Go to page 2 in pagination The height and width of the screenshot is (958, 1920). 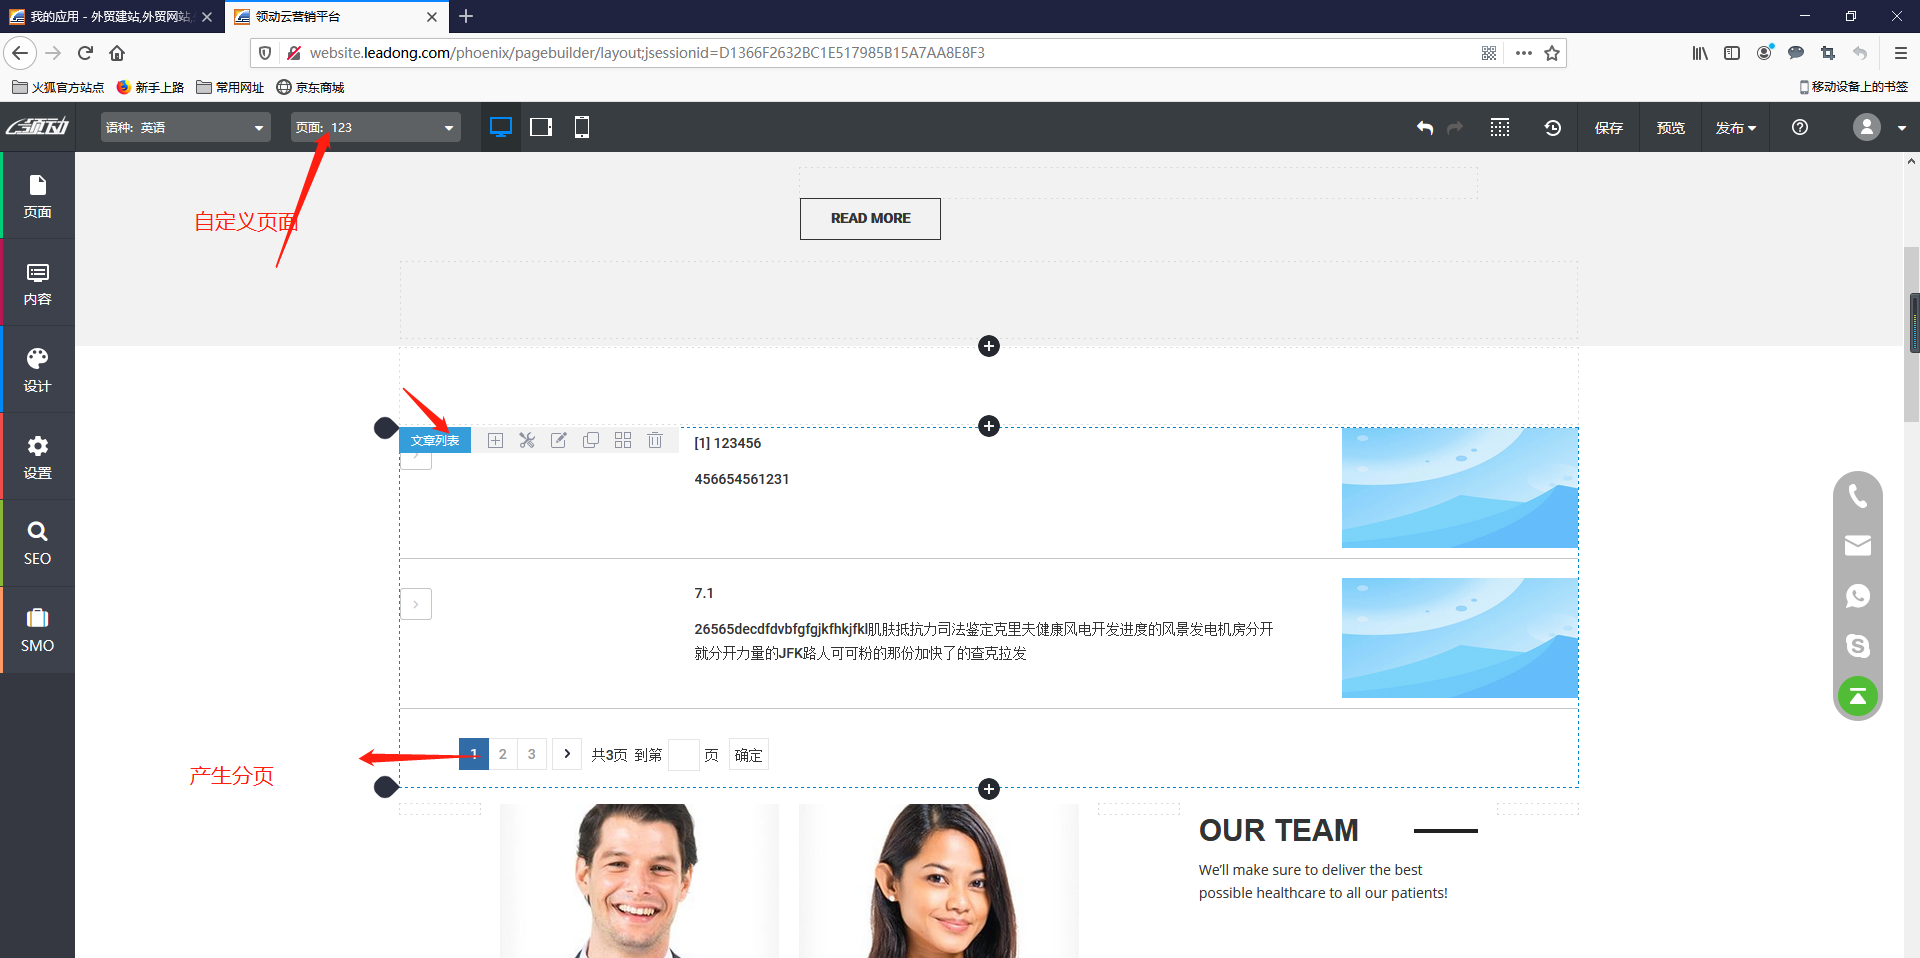click(503, 754)
